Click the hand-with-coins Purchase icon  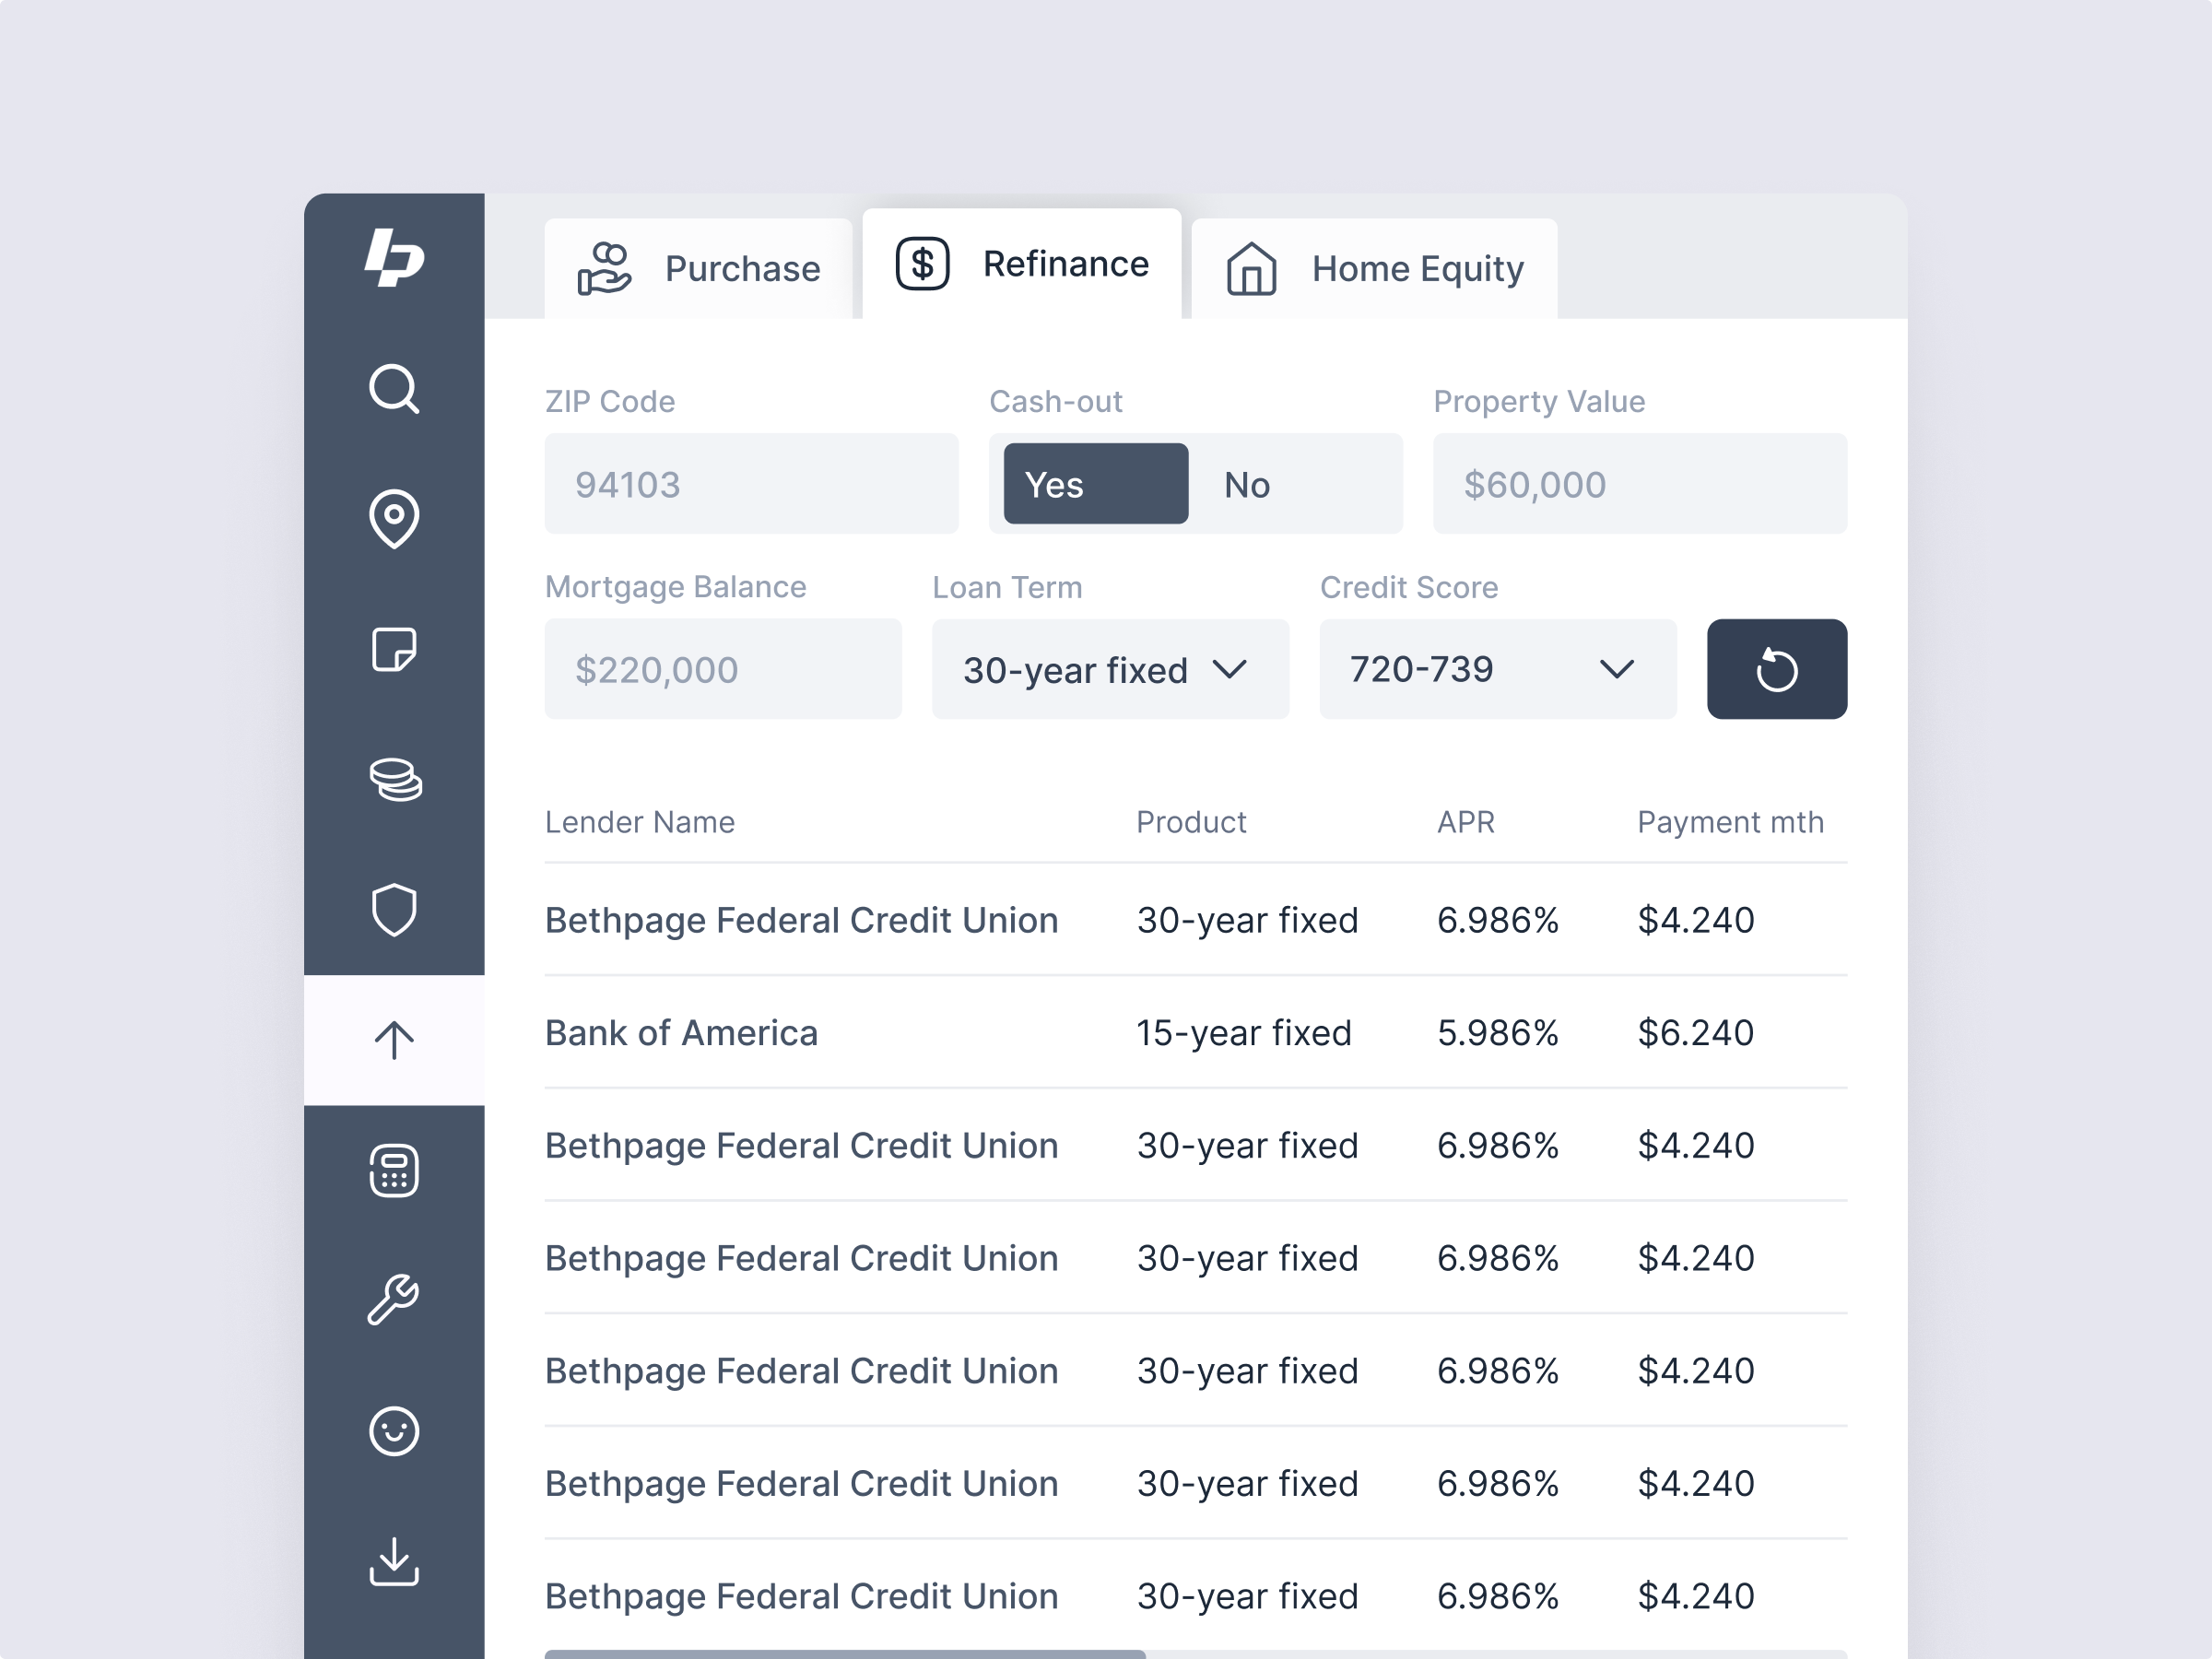coord(604,269)
